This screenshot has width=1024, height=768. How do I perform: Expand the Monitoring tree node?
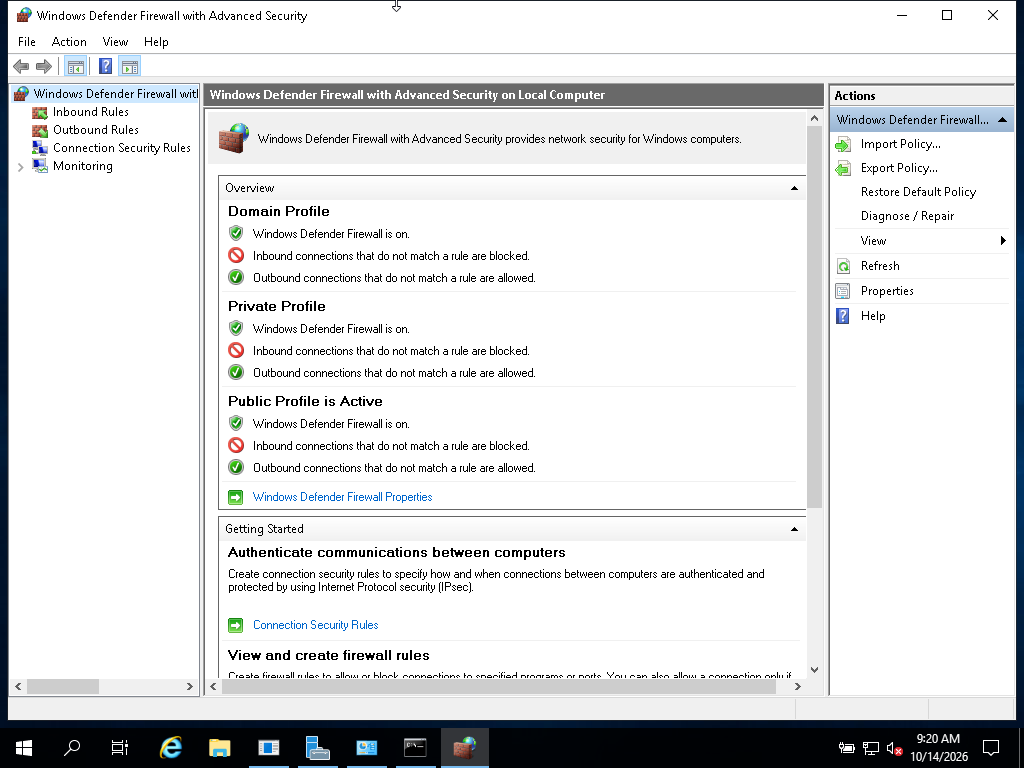20,167
